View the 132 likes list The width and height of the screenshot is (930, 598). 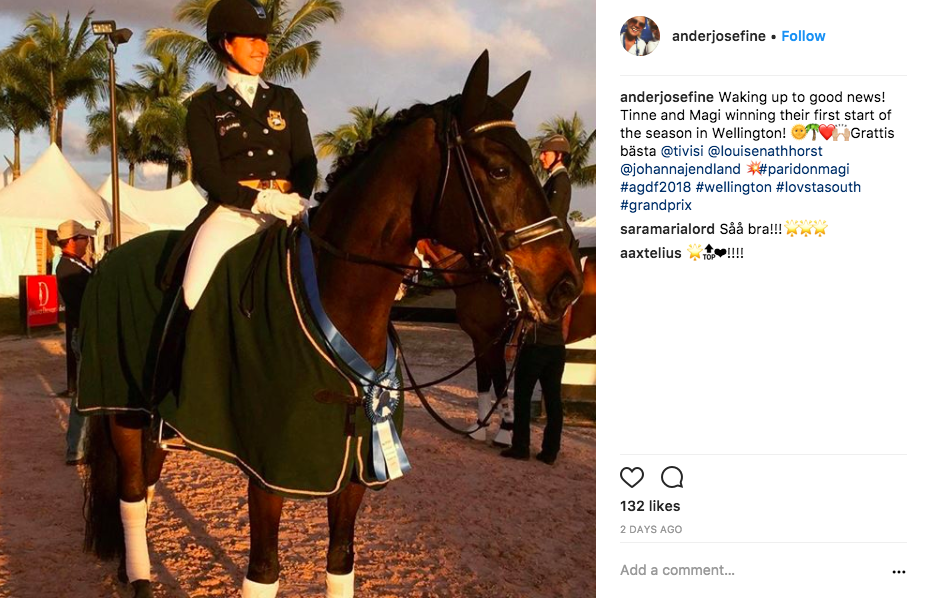pos(650,506)
